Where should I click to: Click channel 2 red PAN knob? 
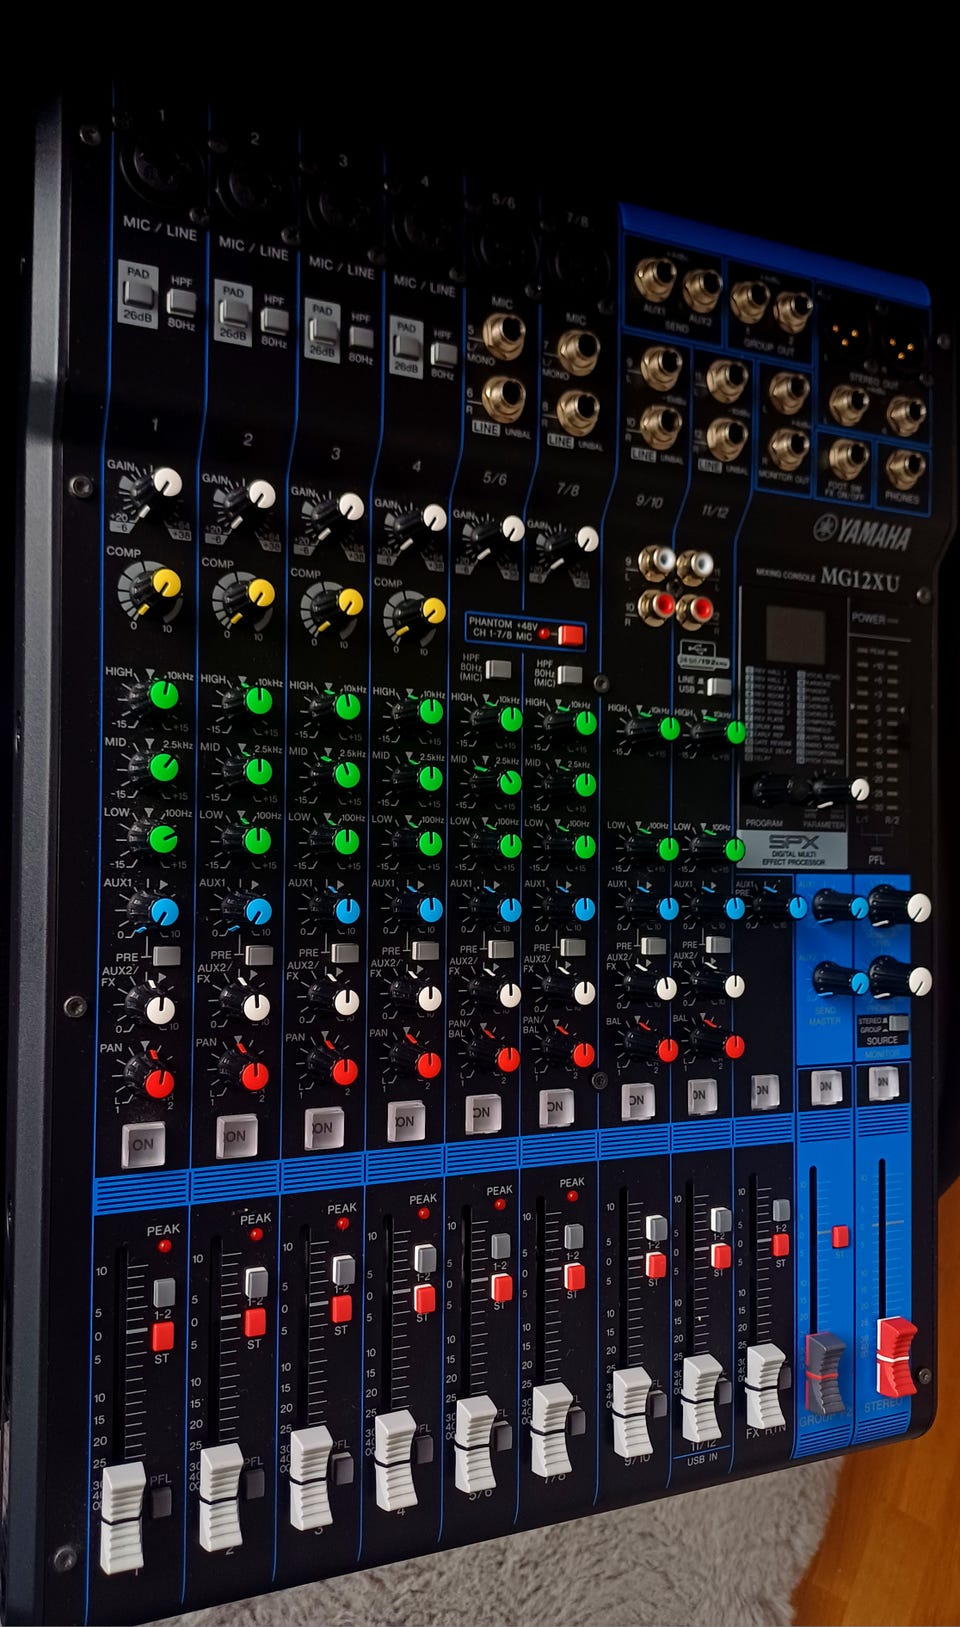(x=247, y=1074)
